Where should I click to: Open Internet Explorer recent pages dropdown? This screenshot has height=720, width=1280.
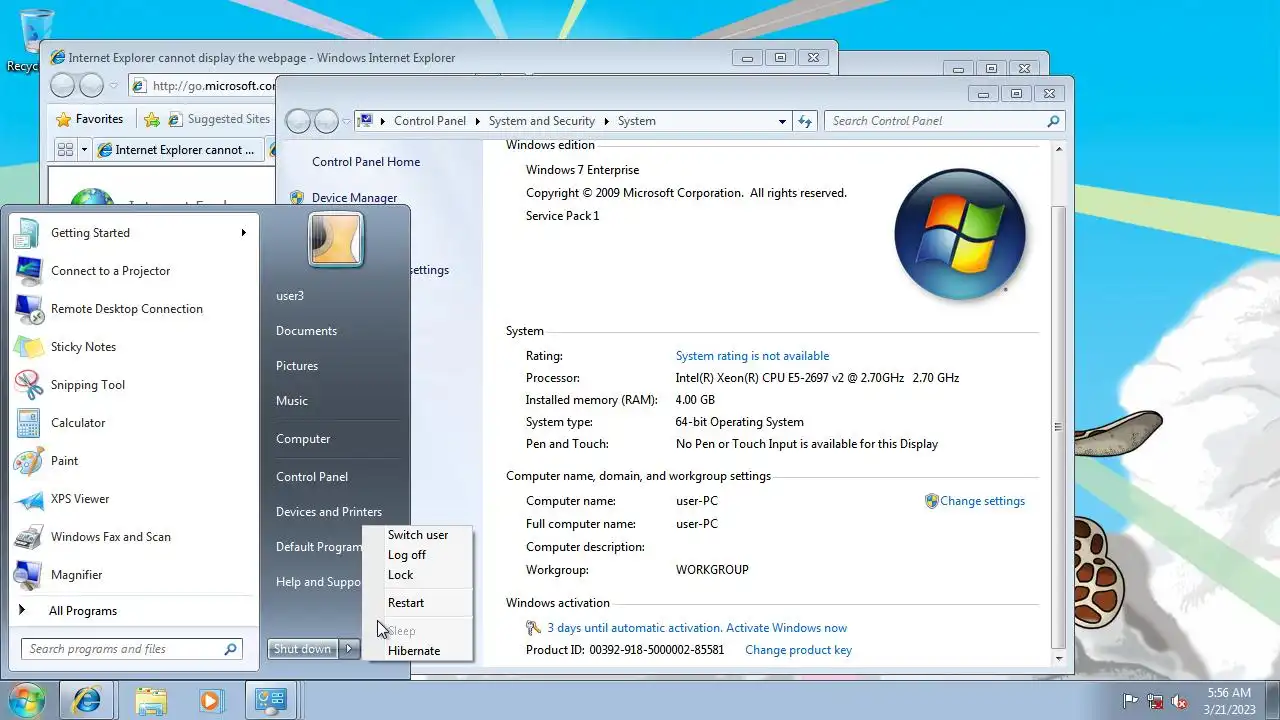click(x=114, y=86)
